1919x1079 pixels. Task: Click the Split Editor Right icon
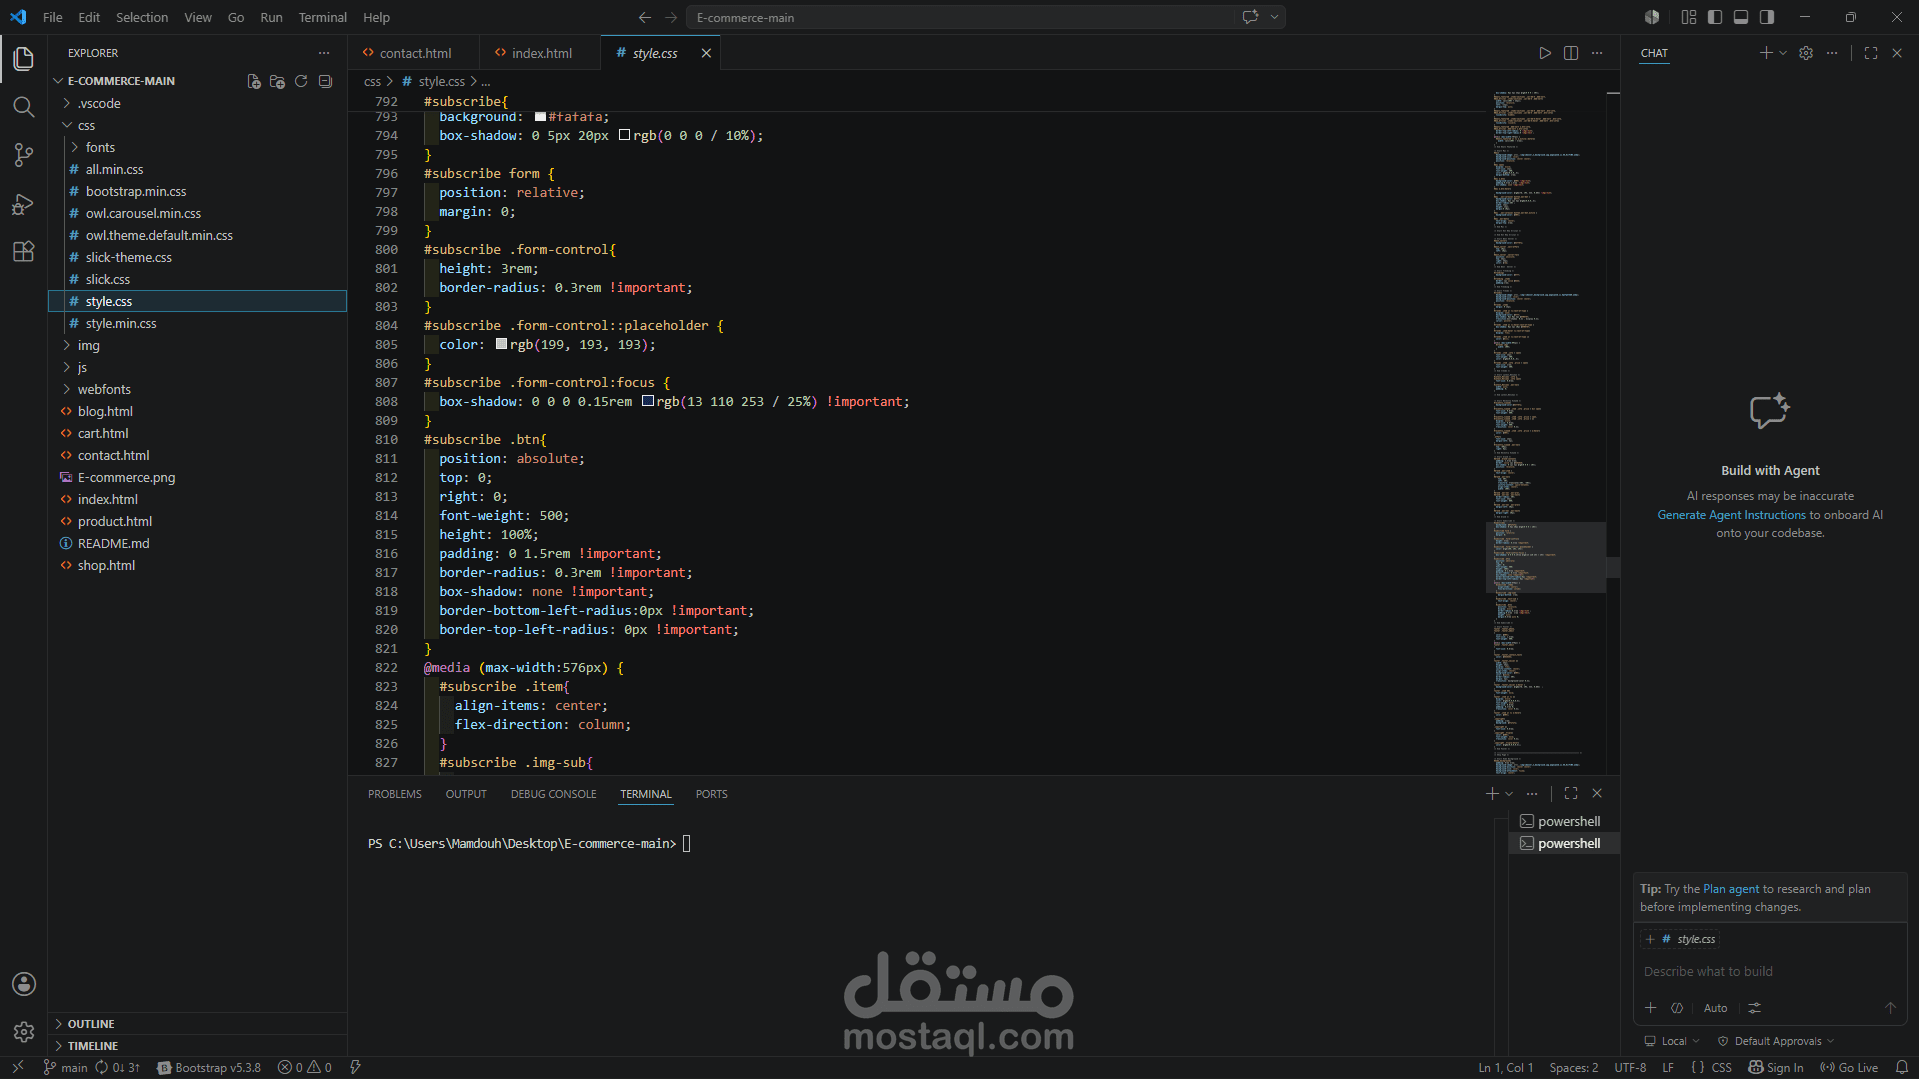pyautogui.click(x=1571, y=53)
